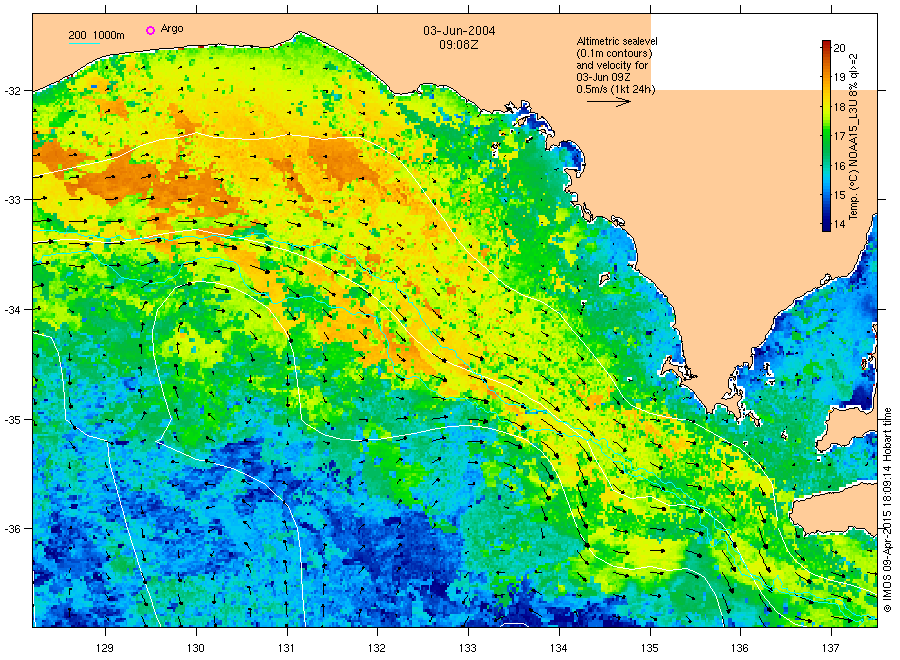Click the '200 1000m' depth contour label
The image size is (900, 660).
click(96, 35)
